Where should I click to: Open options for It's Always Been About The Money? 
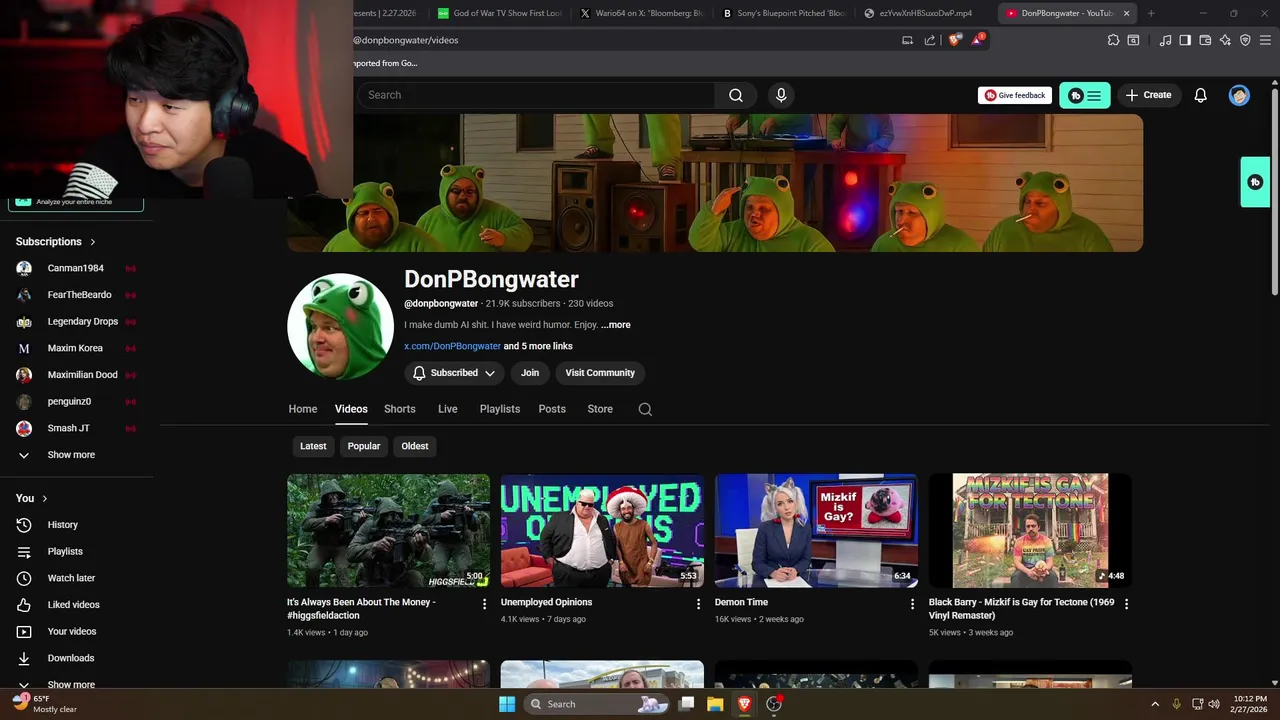pos(484,604)
